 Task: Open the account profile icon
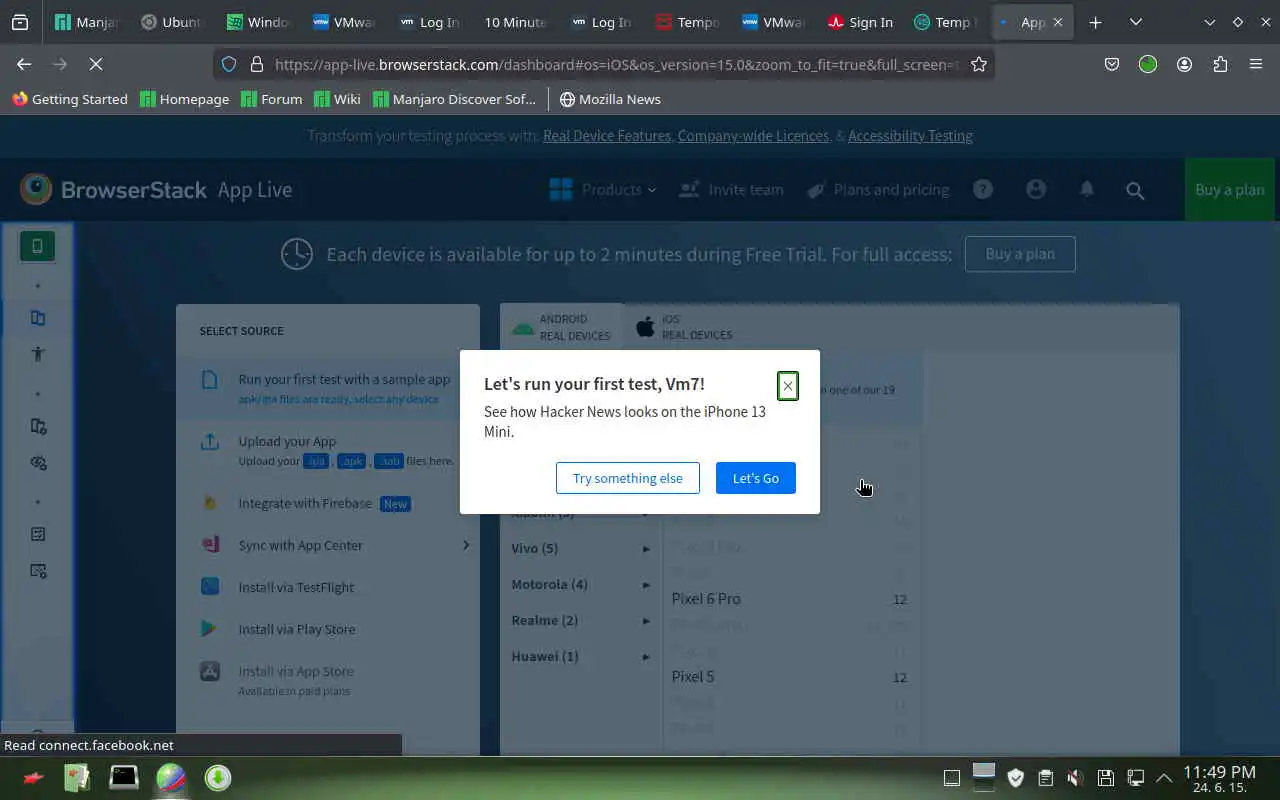[x=1036, y=189]
